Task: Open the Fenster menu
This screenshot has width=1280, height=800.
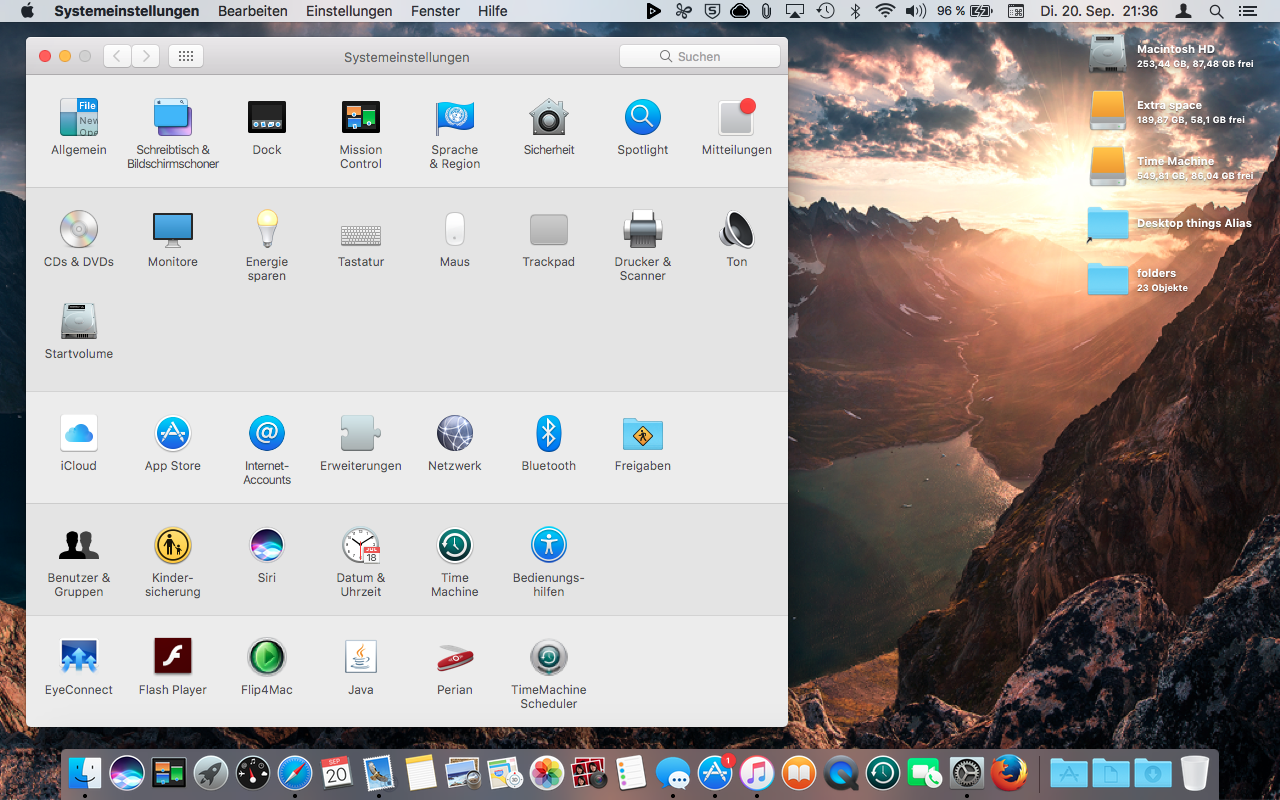Action: [435, 11]
